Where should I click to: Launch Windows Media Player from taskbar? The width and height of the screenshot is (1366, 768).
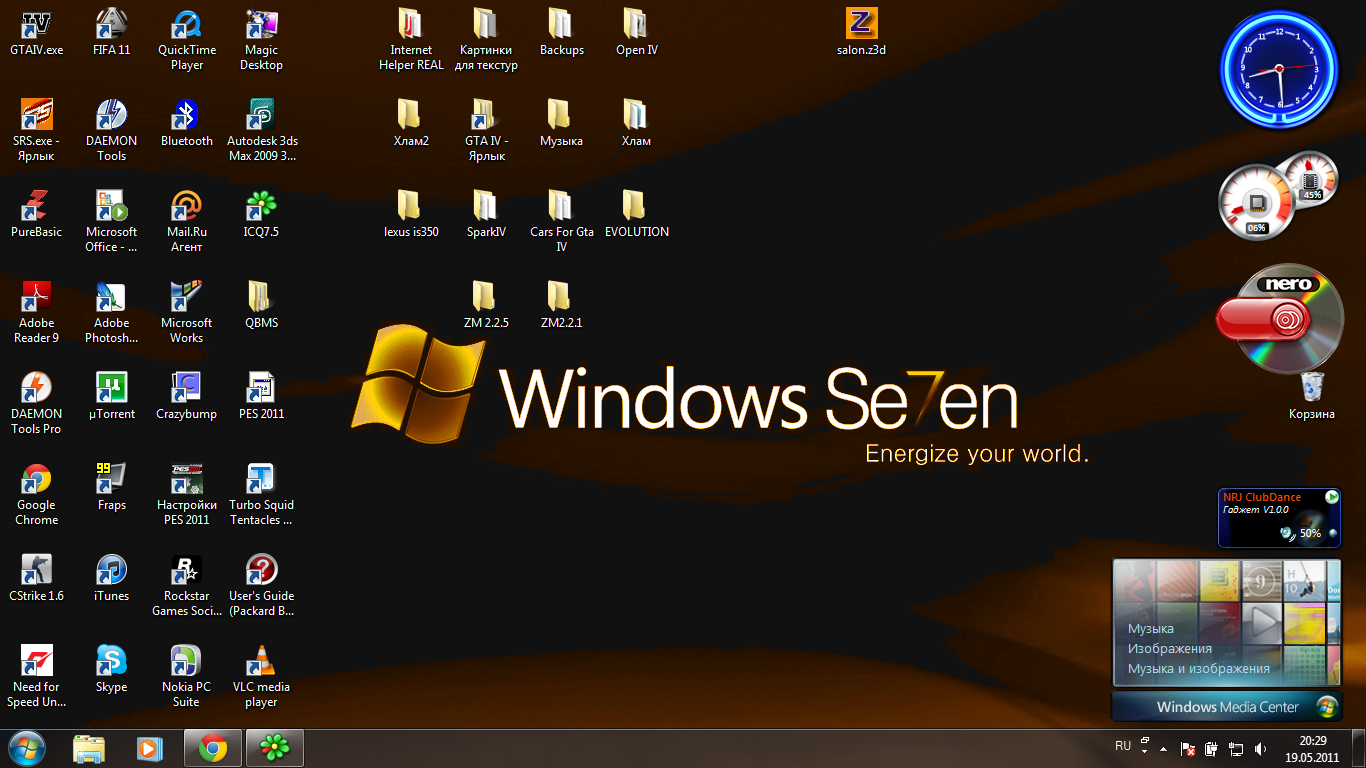(x=149, y=748)
